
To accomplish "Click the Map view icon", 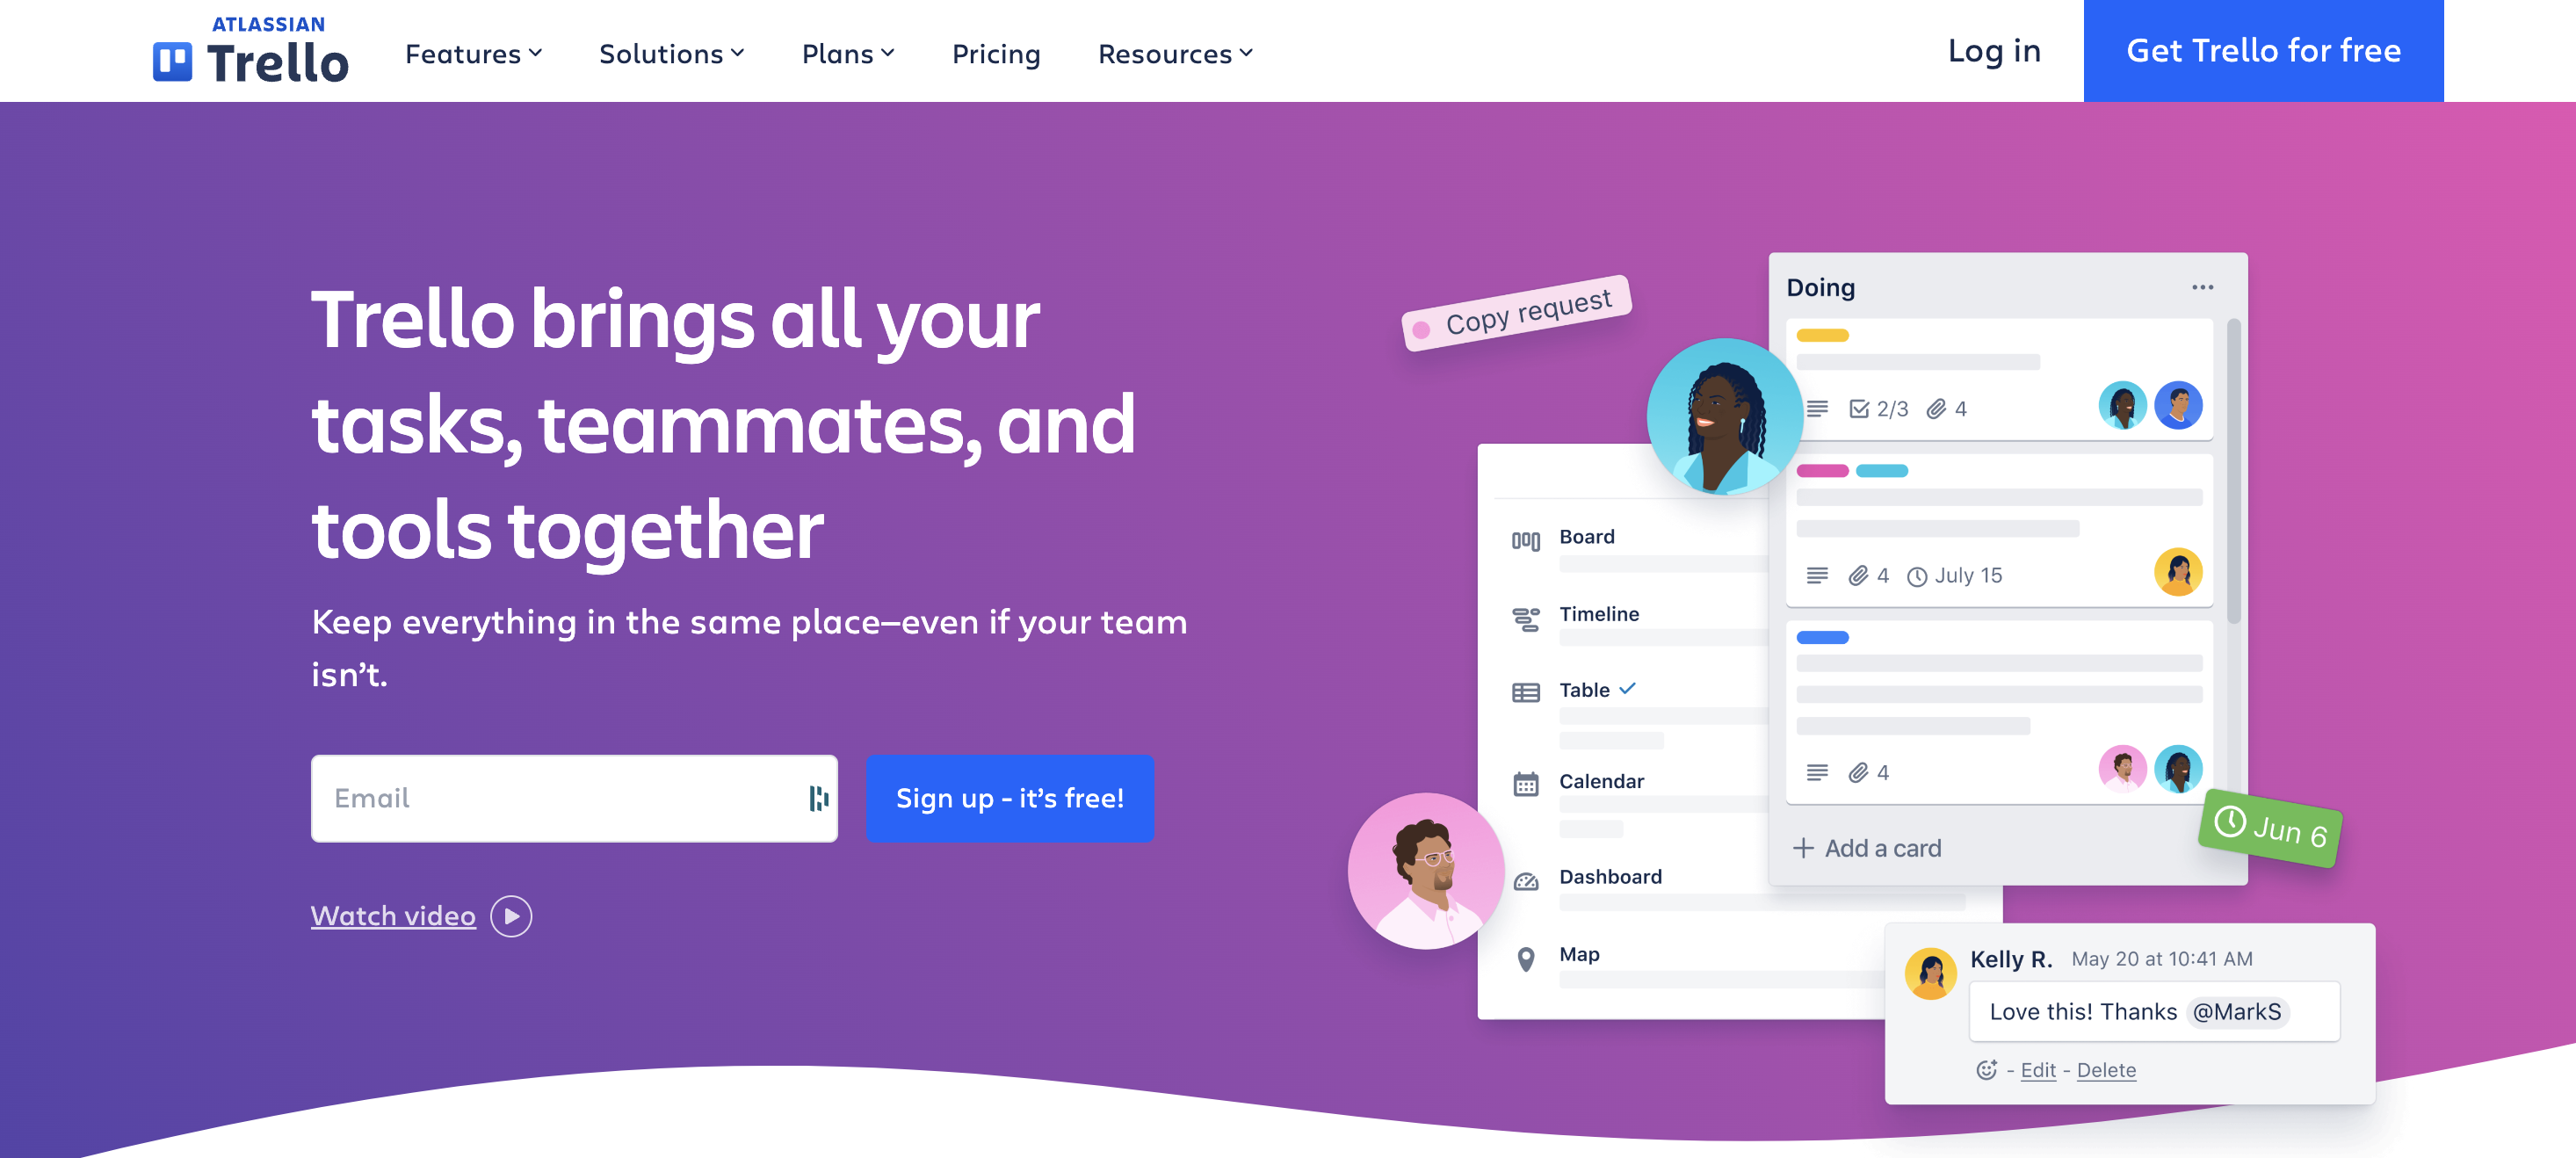I will point(1526,956).
